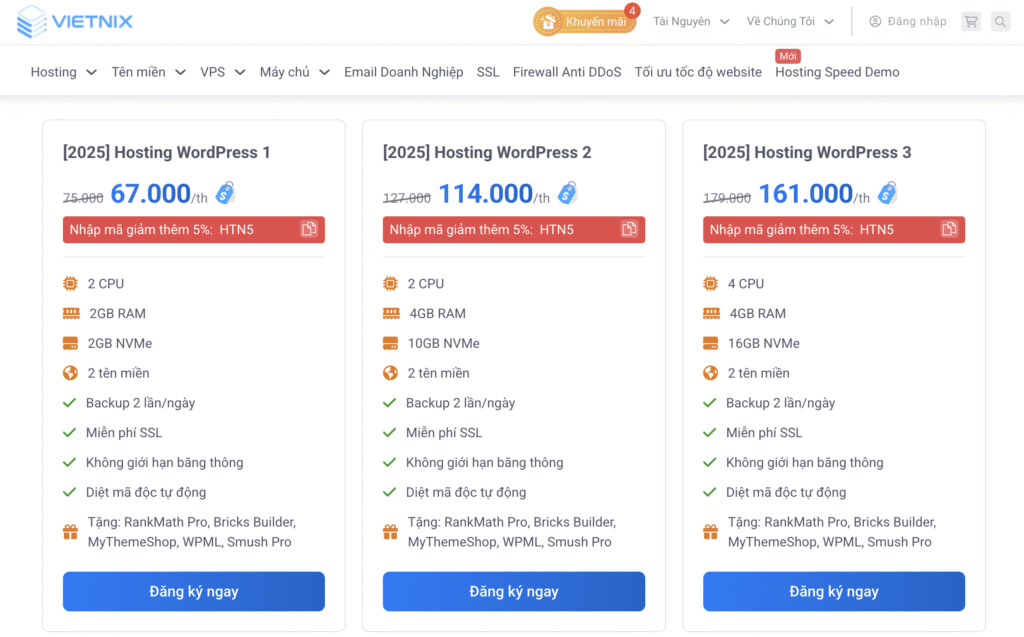Register Hosting WordPress 3 with Đăng ký ngay
The width and height of the screenshot is (1024, 637).
(x=834, y=591)
